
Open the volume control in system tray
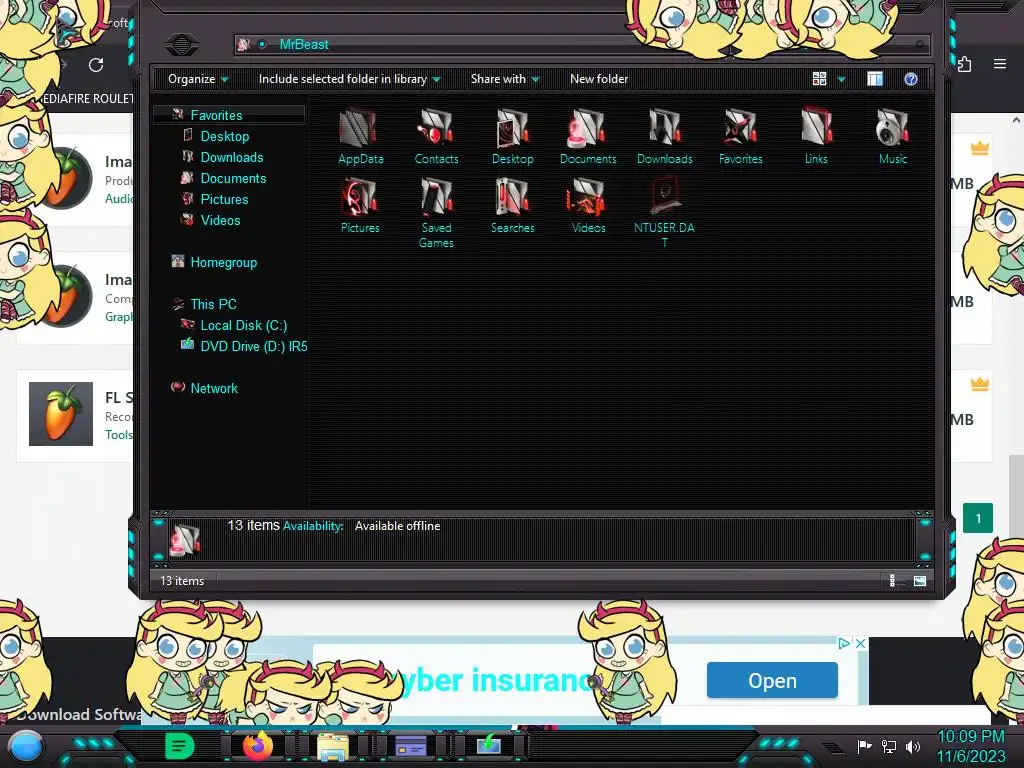[913, 746]
